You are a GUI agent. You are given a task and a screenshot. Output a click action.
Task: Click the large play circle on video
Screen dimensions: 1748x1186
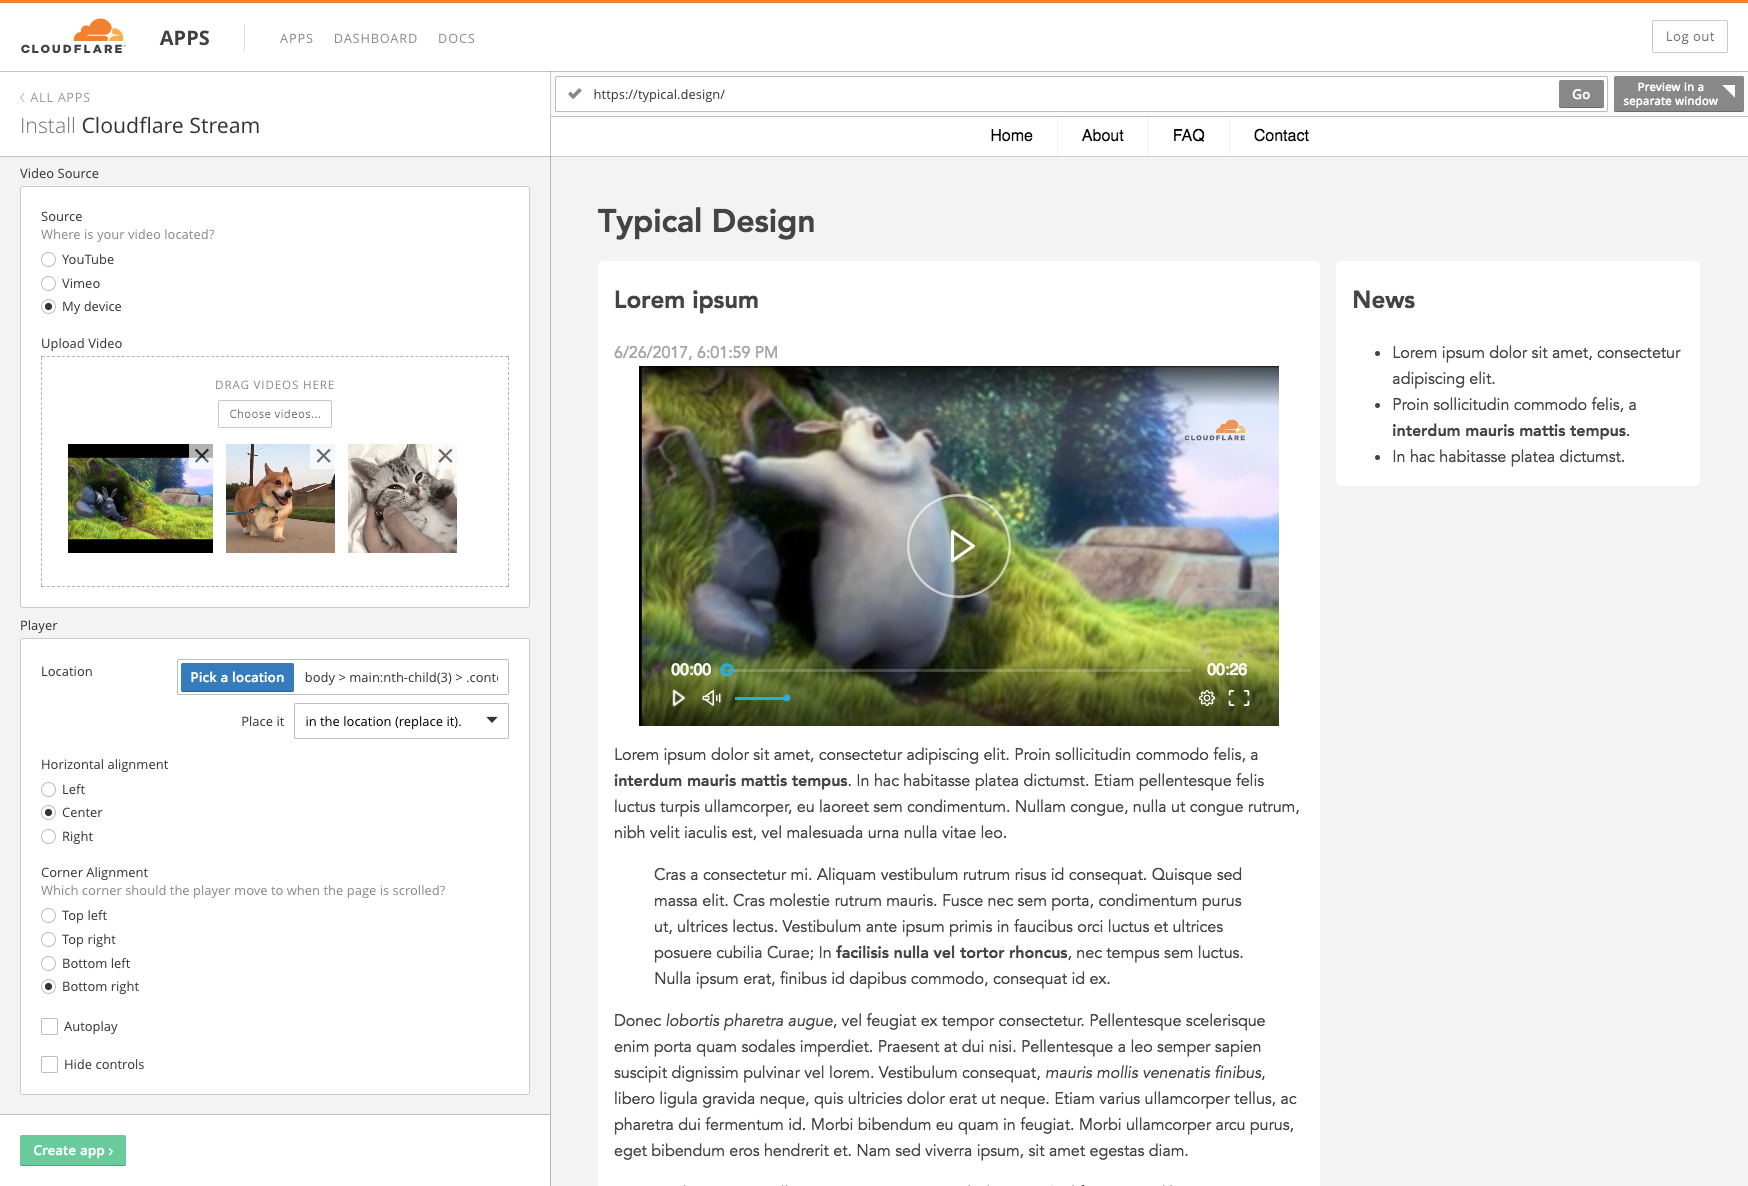[959, 546]
